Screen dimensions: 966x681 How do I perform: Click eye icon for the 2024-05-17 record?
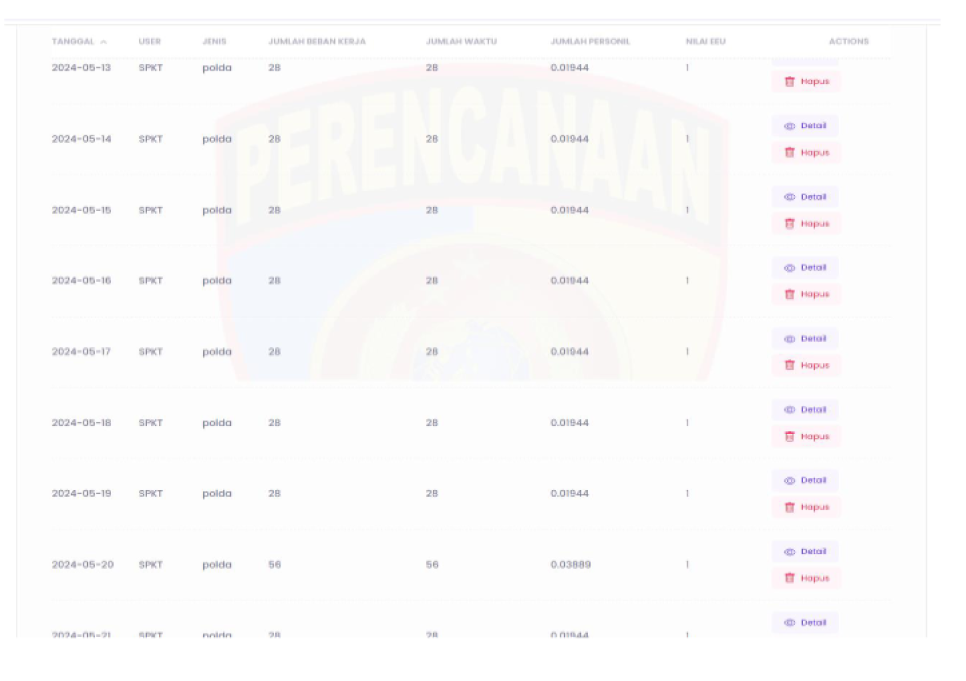[x=789, y=339]
